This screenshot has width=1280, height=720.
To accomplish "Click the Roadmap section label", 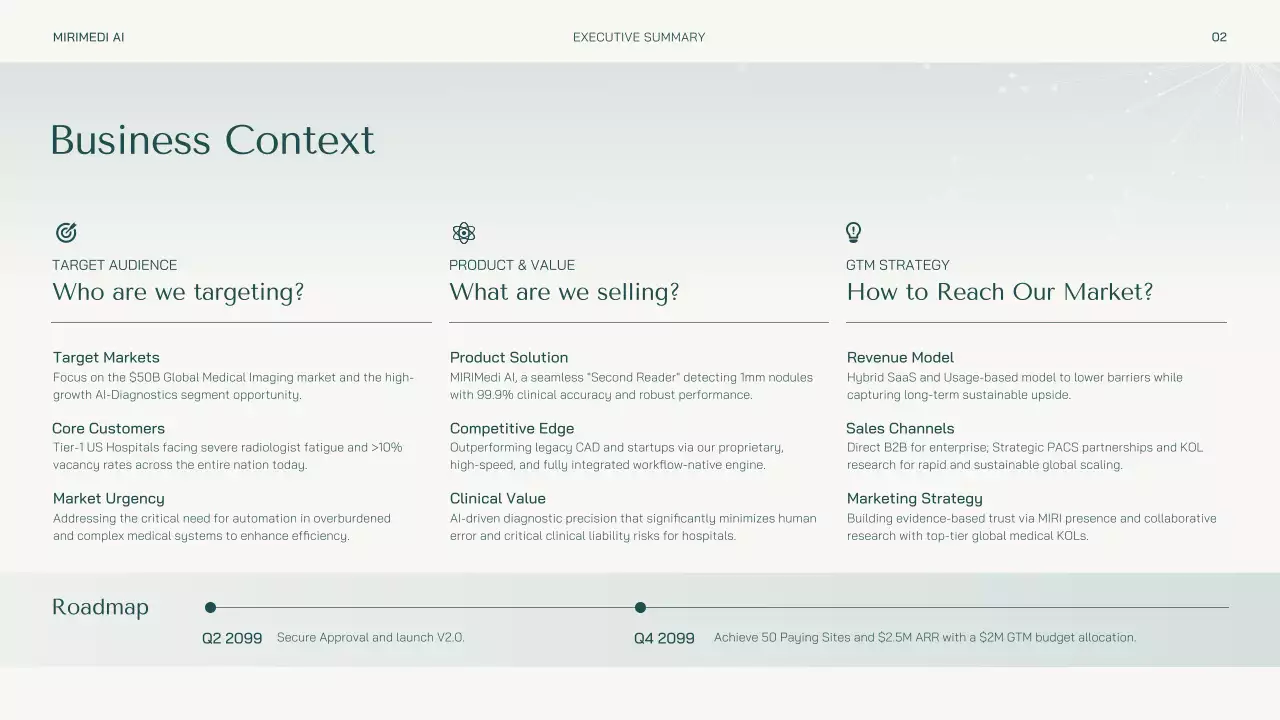I will coord(100,607).
